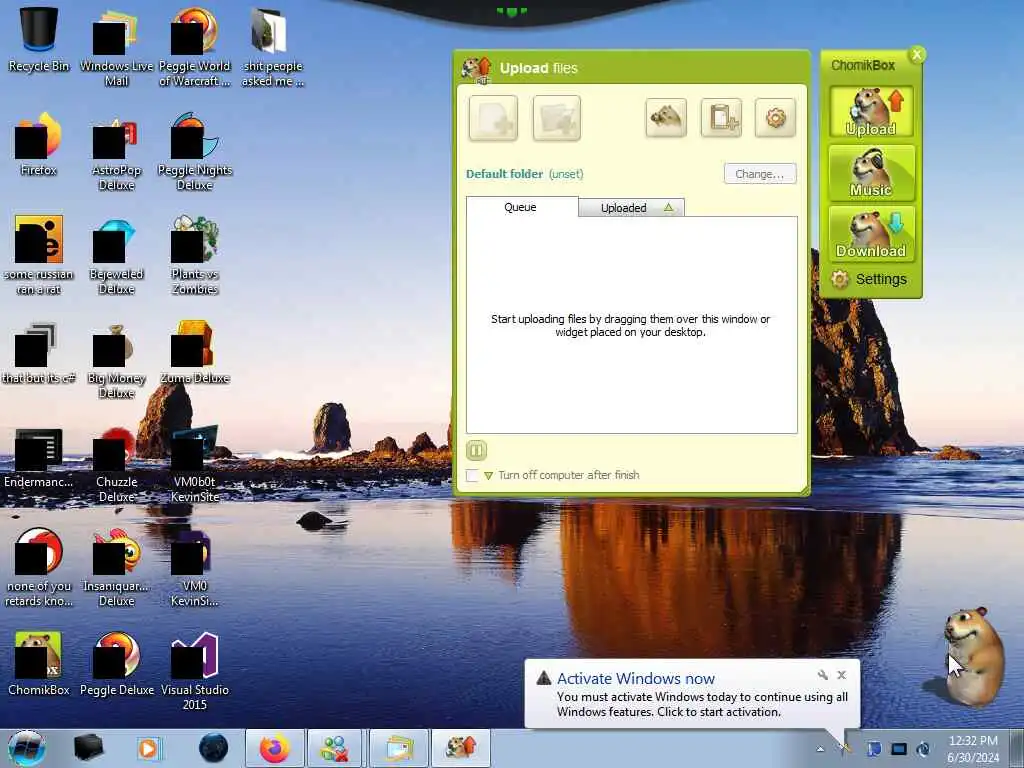Switch to the Queue tab
The width and height of the screenshot is (1024, 768).
pyautogui.click(x=521, y=207)
